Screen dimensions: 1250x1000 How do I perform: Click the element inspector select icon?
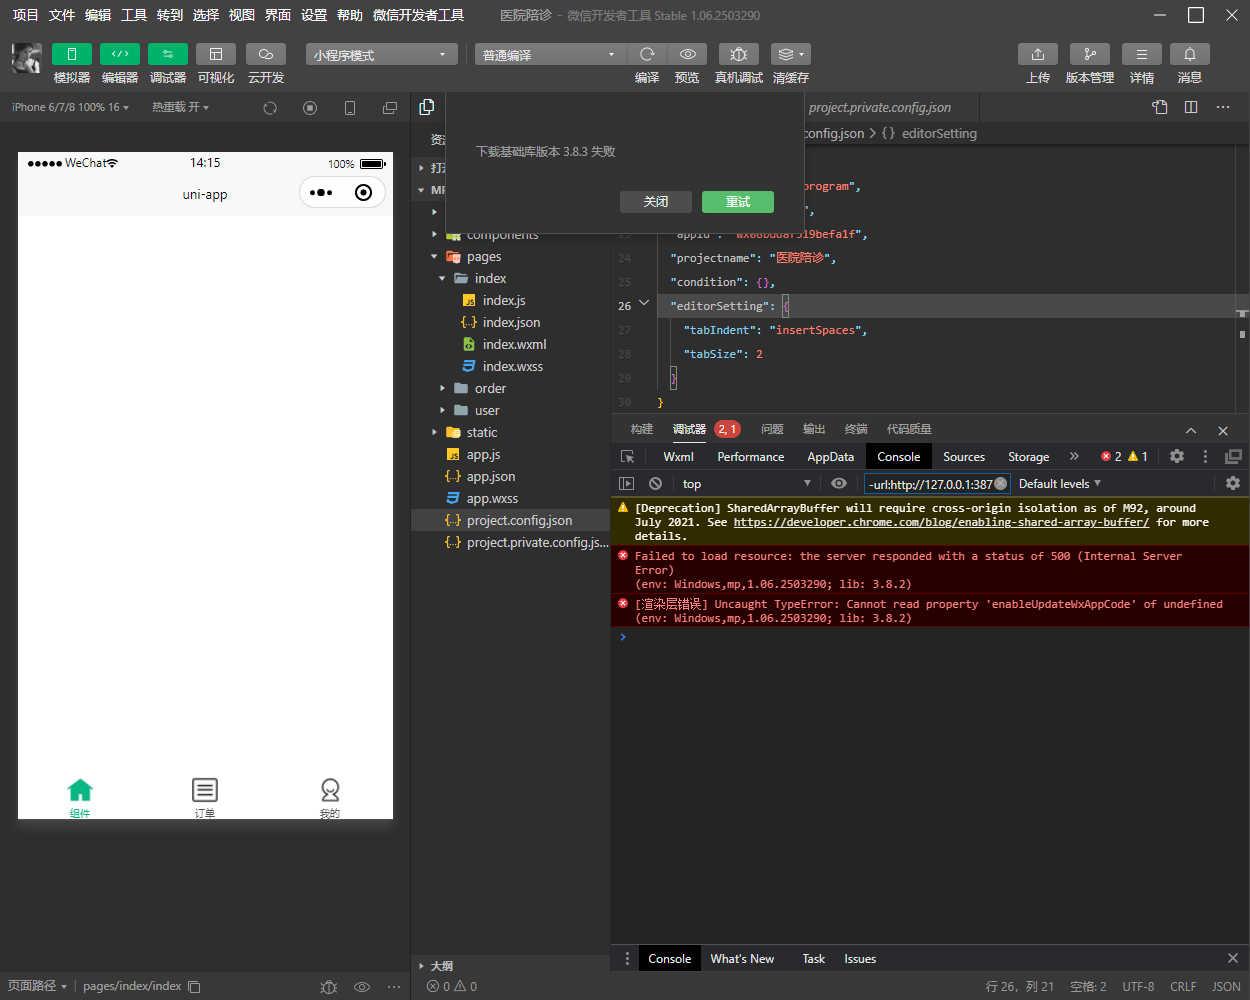pyautogui.click(x=628, y=457)
